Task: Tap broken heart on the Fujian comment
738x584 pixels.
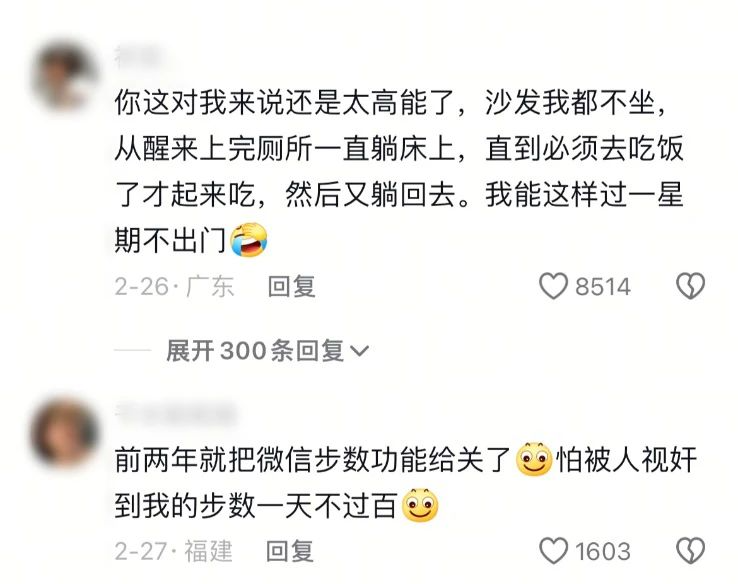Action: [x=690, y=551]
